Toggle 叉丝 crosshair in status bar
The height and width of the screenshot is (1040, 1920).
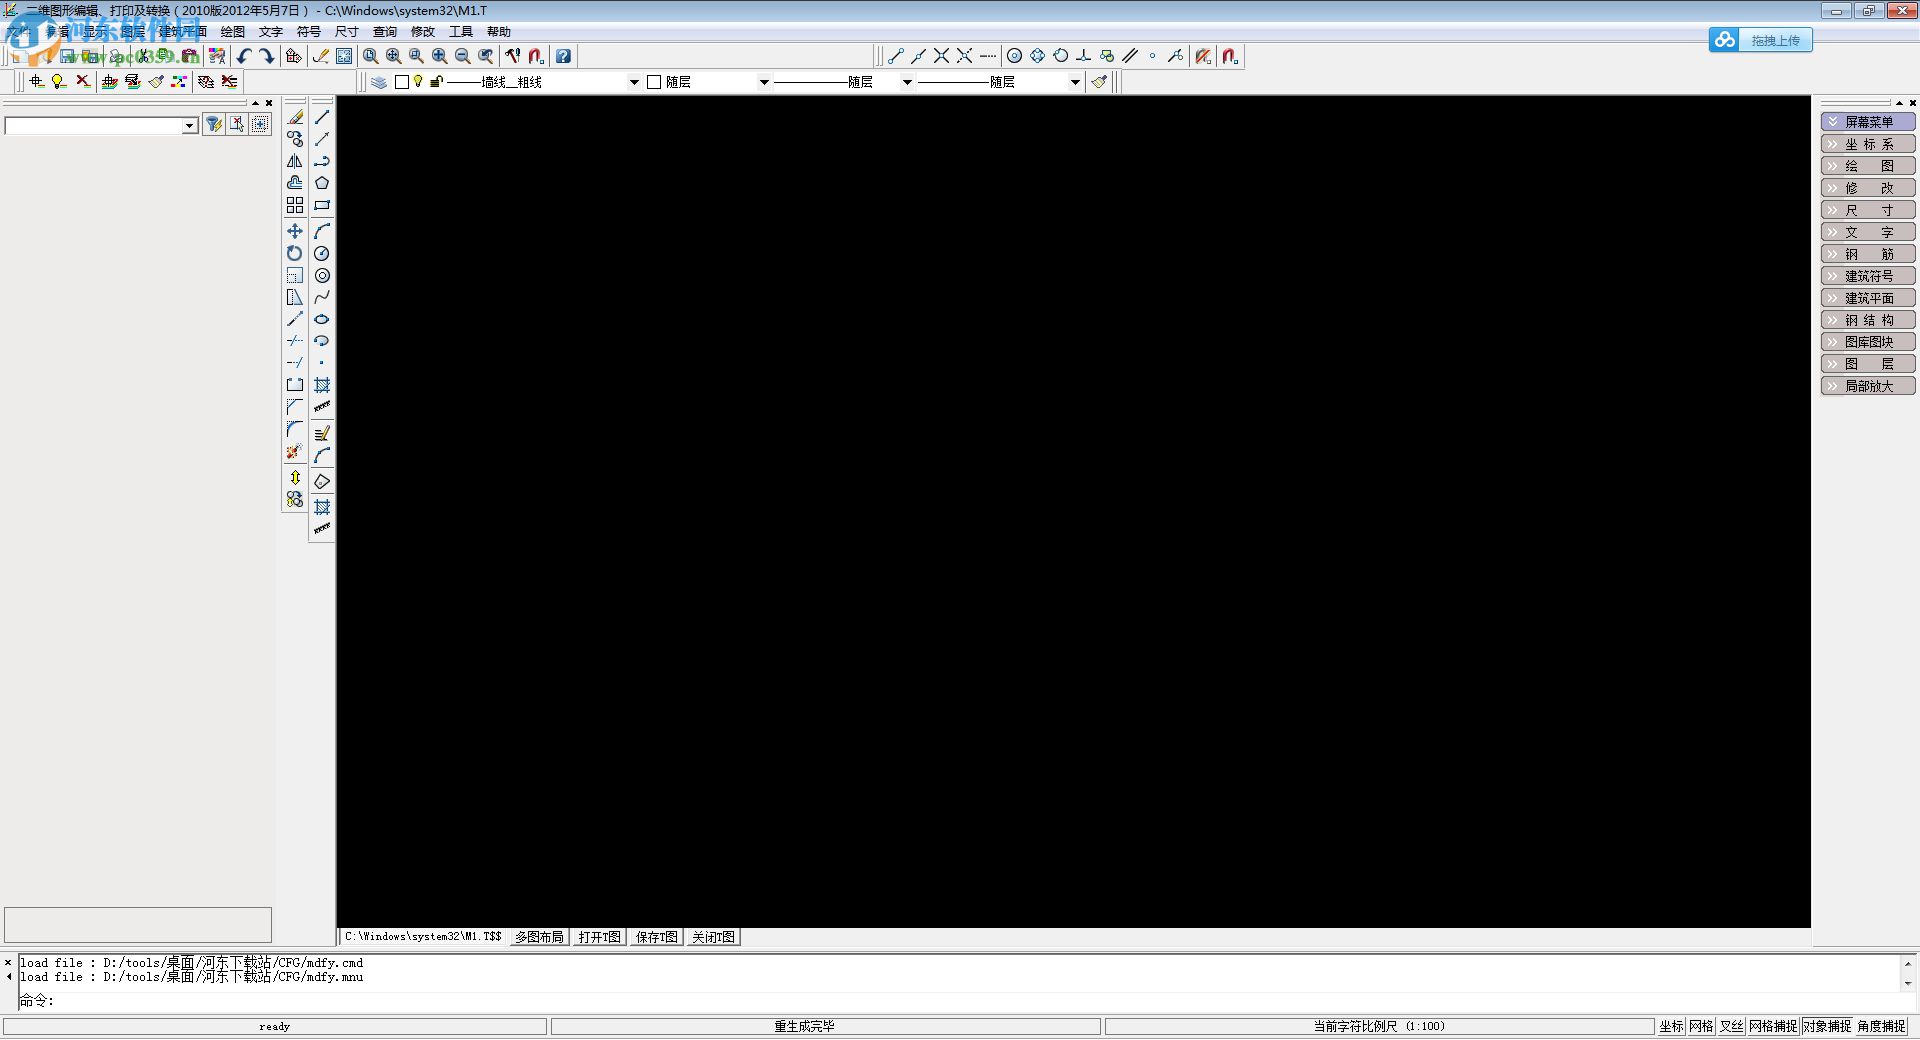[x=1732, y=1026]
